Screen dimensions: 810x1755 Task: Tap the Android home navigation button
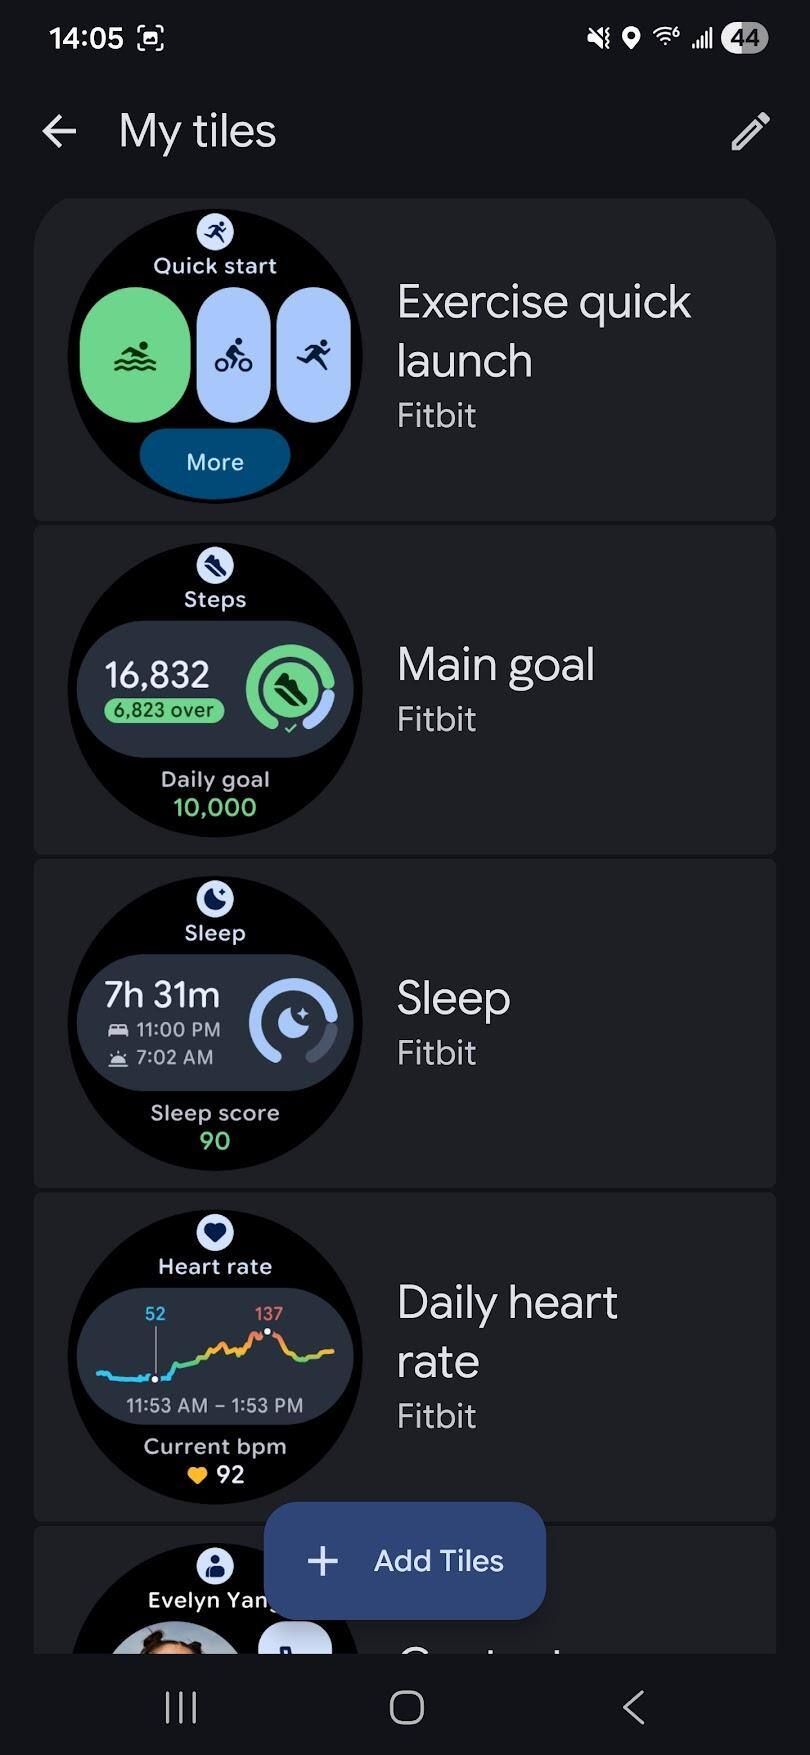pyautogui.click(x=406, y=1707)
